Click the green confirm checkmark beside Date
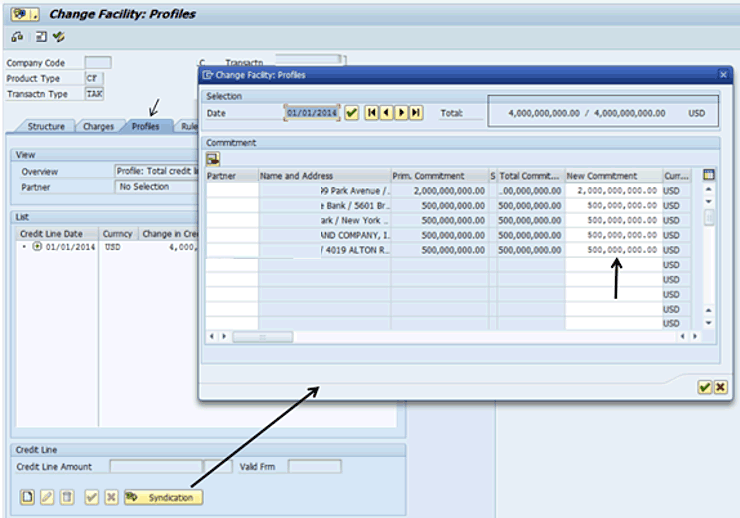 pos(352,113)
